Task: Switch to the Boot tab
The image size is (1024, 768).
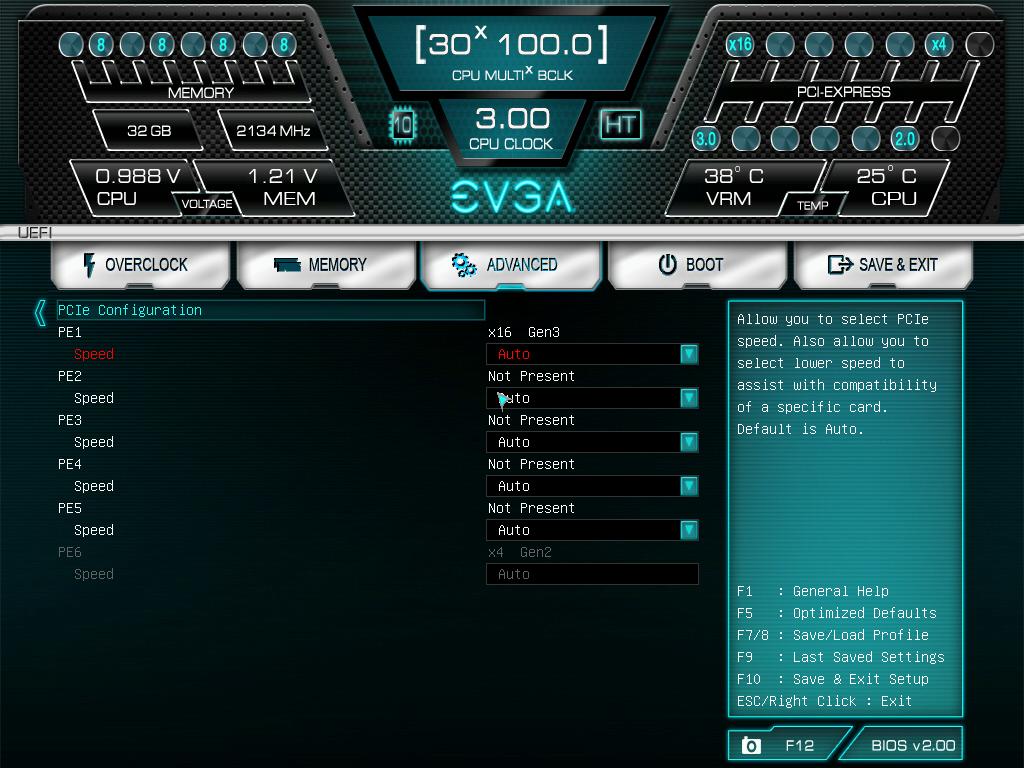Action: coord(698,264)
